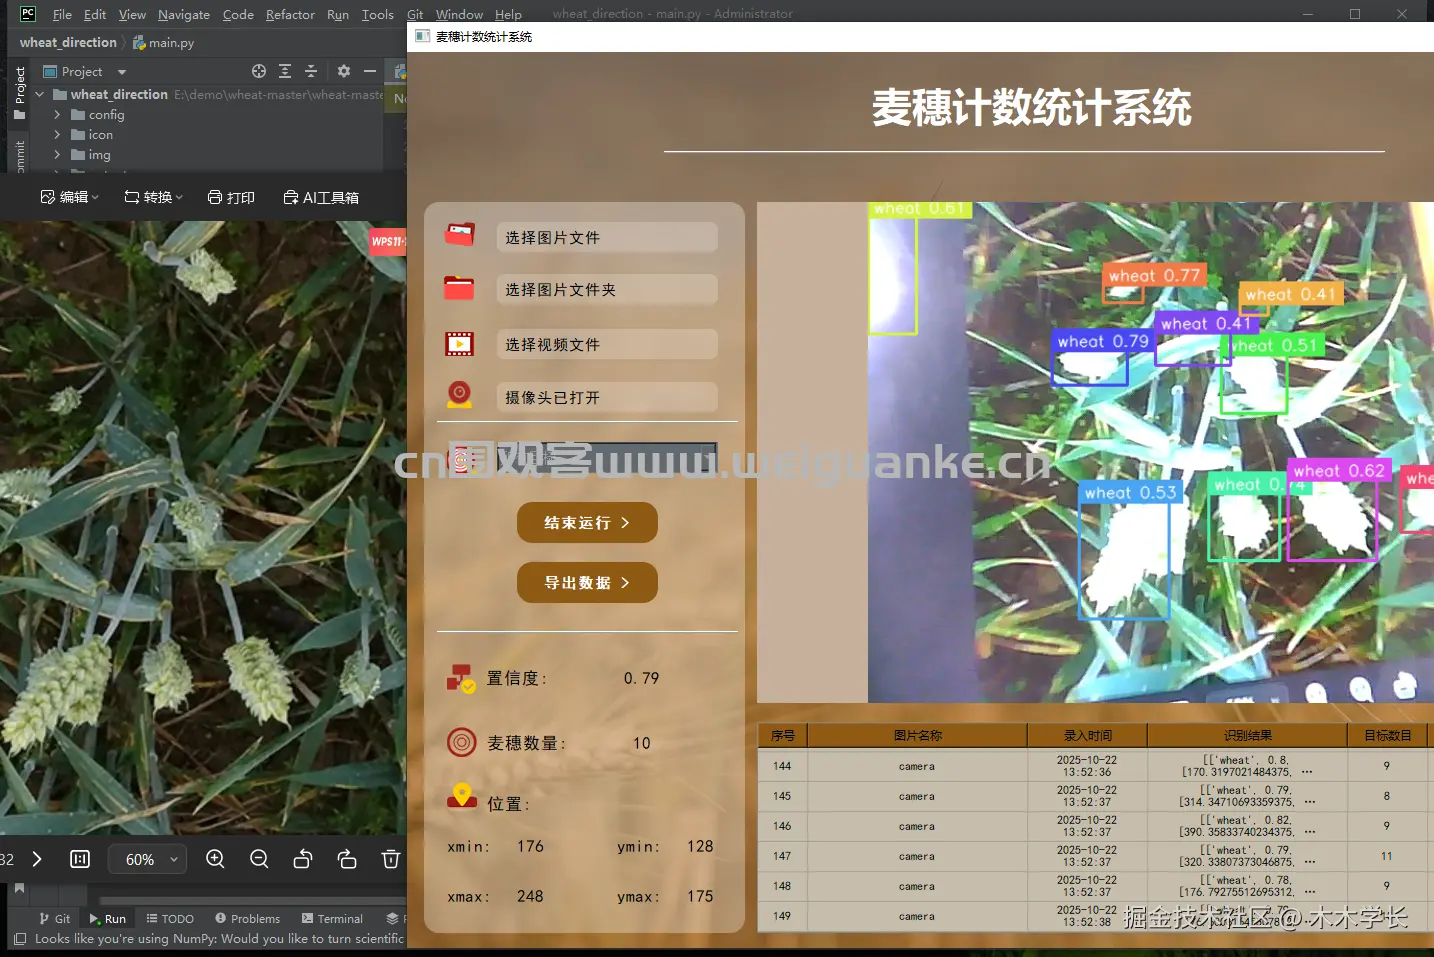Screen dimensions: 1434x957
Task: Open the Terminal tool tab
Action: 332,918
